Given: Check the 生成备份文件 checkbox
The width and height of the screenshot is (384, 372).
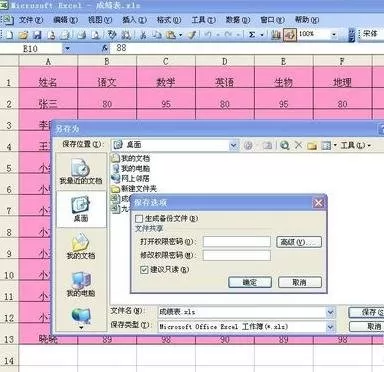Looking at the screenshot, I should (x=139, y=219).
